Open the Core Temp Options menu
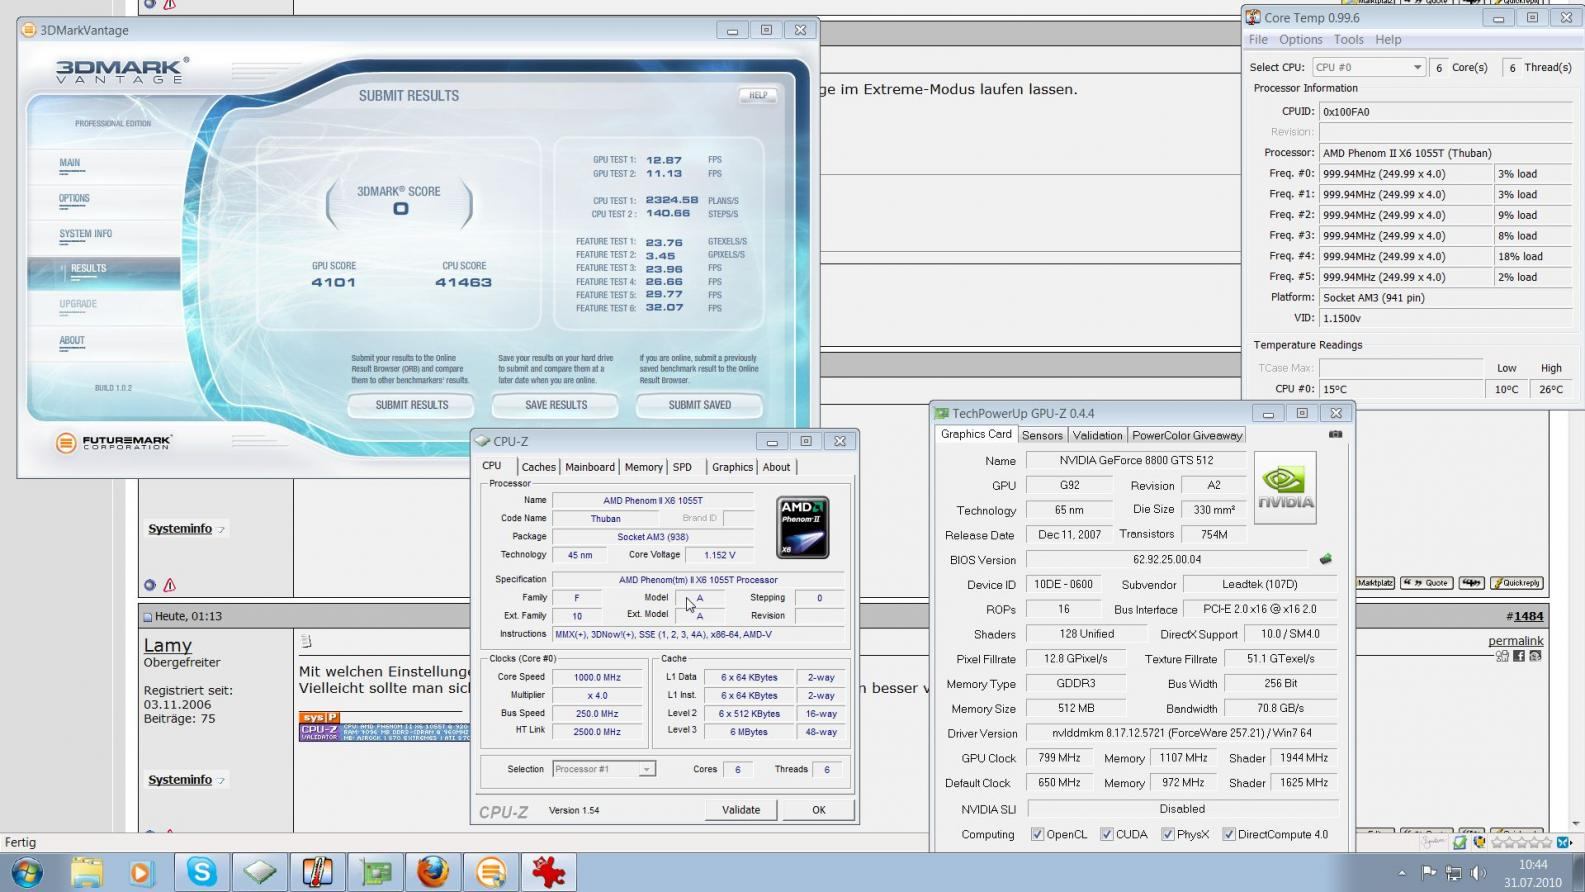1585x892 pixels. [x=1300, y=40]
